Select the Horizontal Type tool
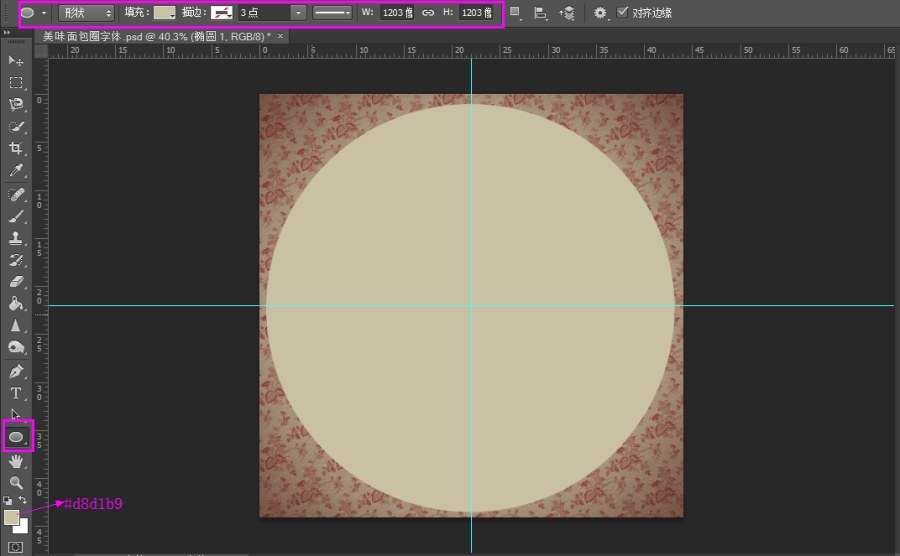 pyautogui.click(x=16, y=393)
